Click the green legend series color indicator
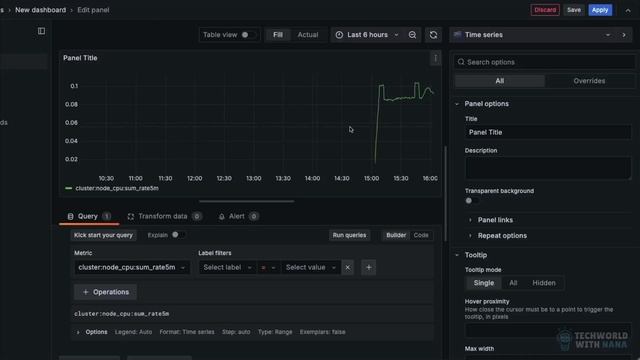Image resolution: width=640 pixels, height=360 pixels. click(x=69, y=188)
